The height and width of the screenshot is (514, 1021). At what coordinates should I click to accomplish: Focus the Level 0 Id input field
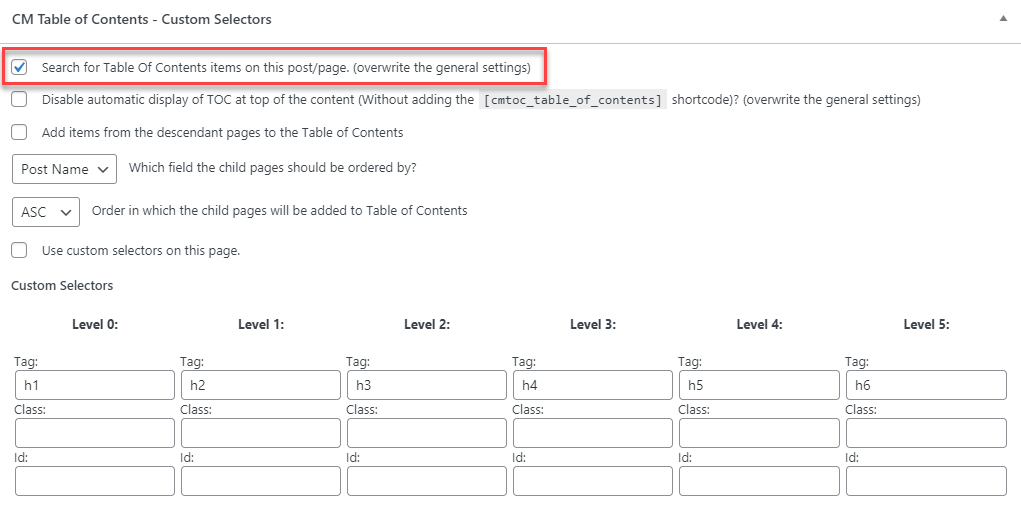coord(95,481)
